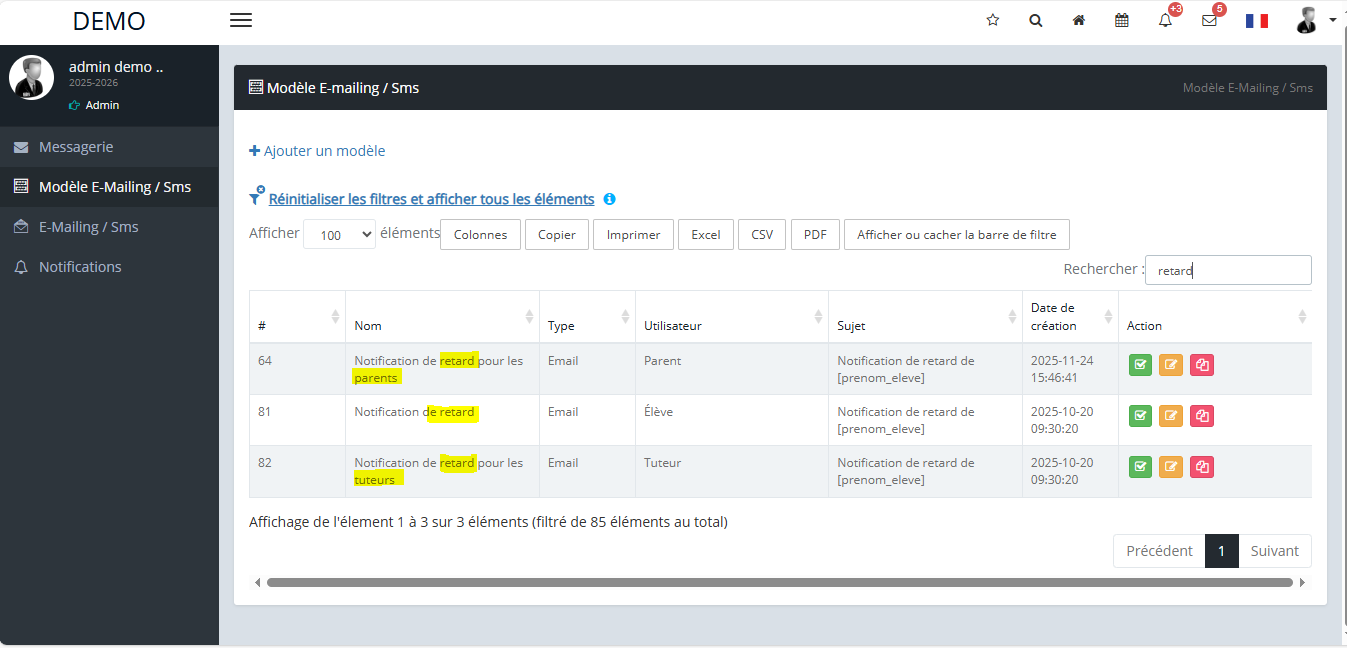The width and height of the screenshot is (1347, 648).
Task: Toggle sidebar with hamburger menu icon
Action: [241, 20]
